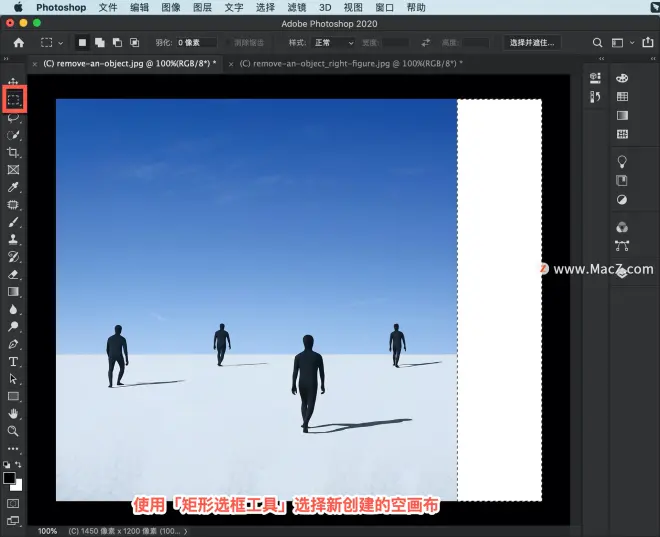Screen dimensions: 660x537
Task: Toggle Quick Mask mode
Action: [x=13, y=503]
